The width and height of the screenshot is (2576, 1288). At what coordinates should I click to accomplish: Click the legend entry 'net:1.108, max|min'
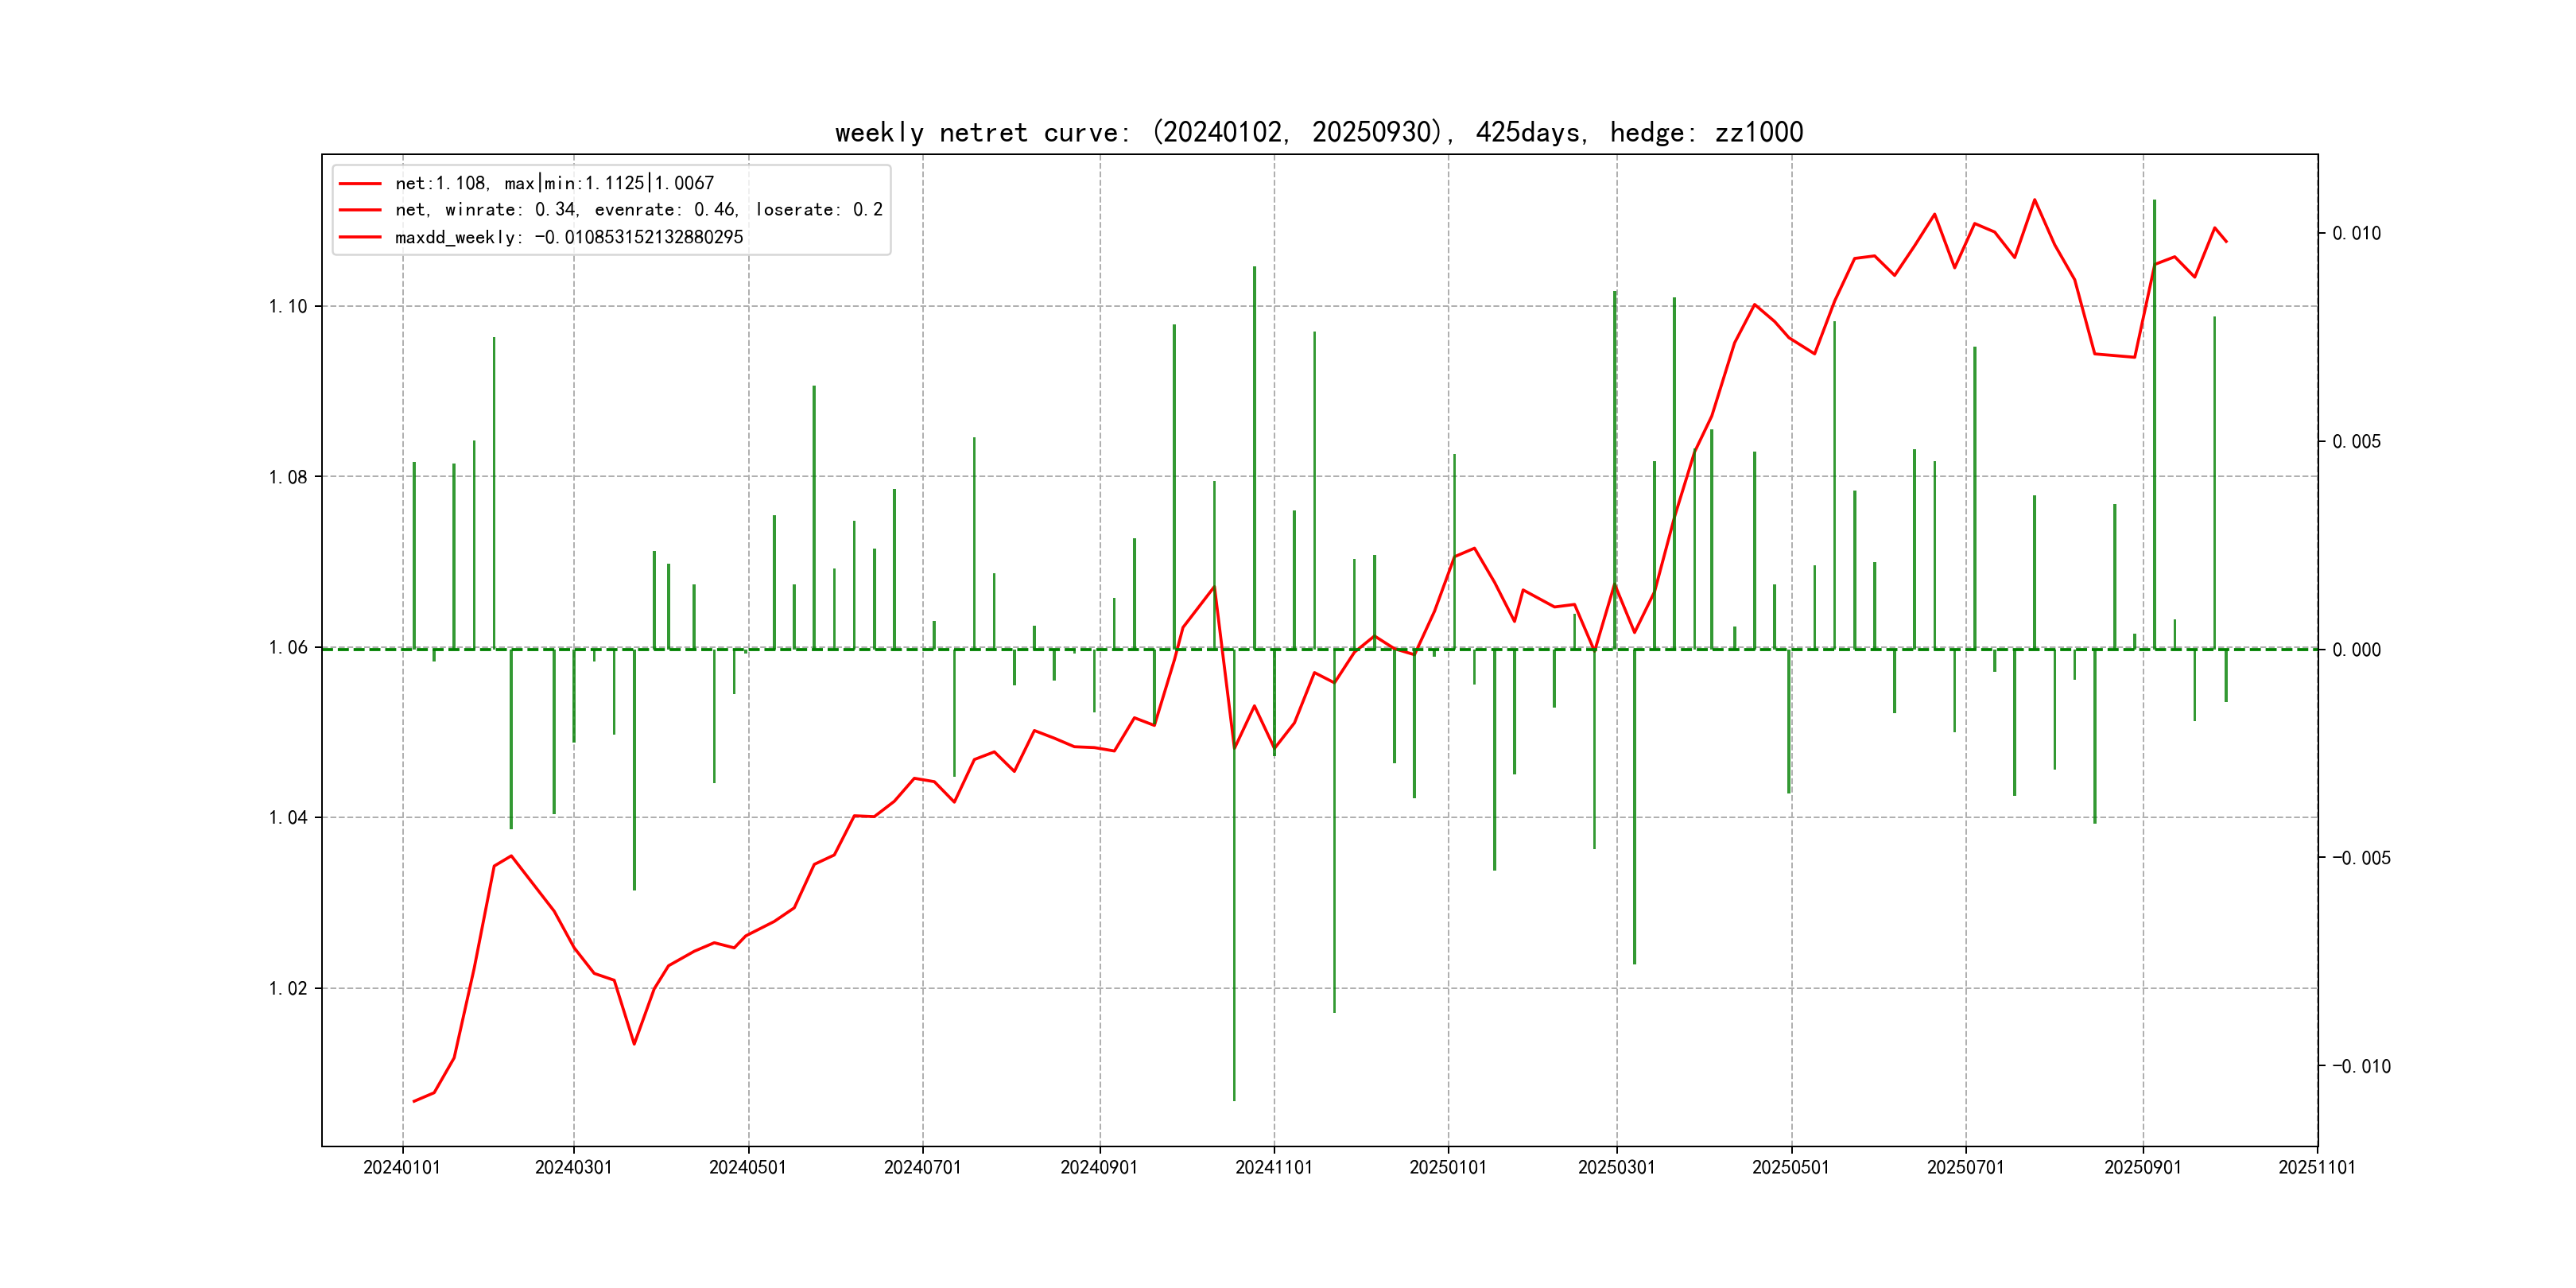click(x=554, y=183)
